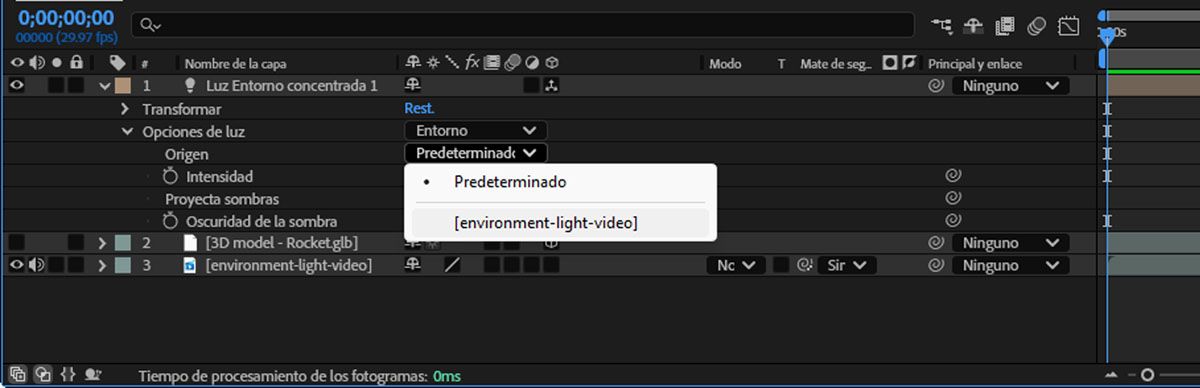The height and width of the screenshot is (388, 1200).
Task: Click parent pick whip of Rocket.glb layer
Action: pos(936,243)
